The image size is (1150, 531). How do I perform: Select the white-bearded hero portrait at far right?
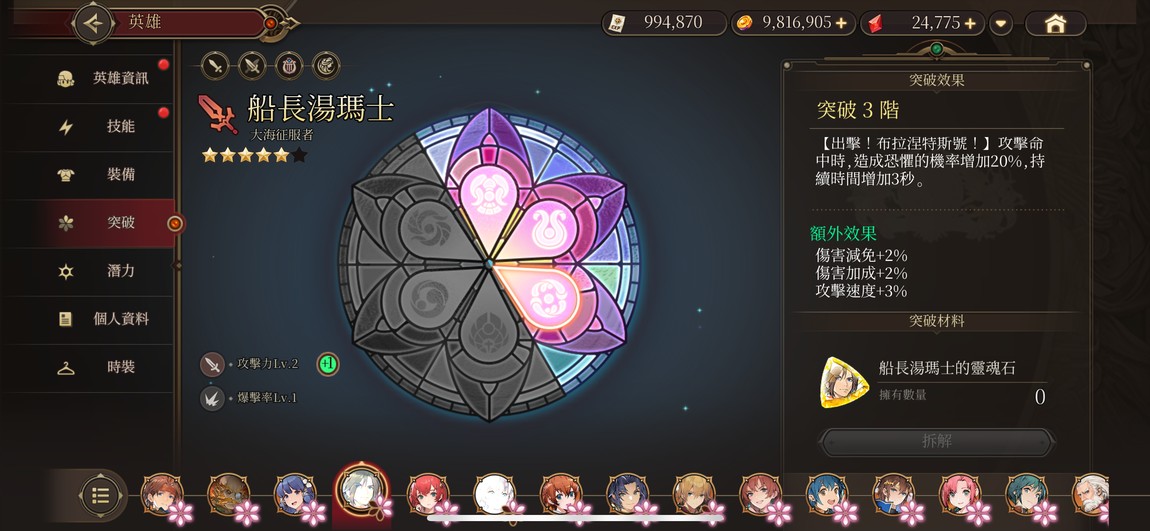click(1090, 494)
